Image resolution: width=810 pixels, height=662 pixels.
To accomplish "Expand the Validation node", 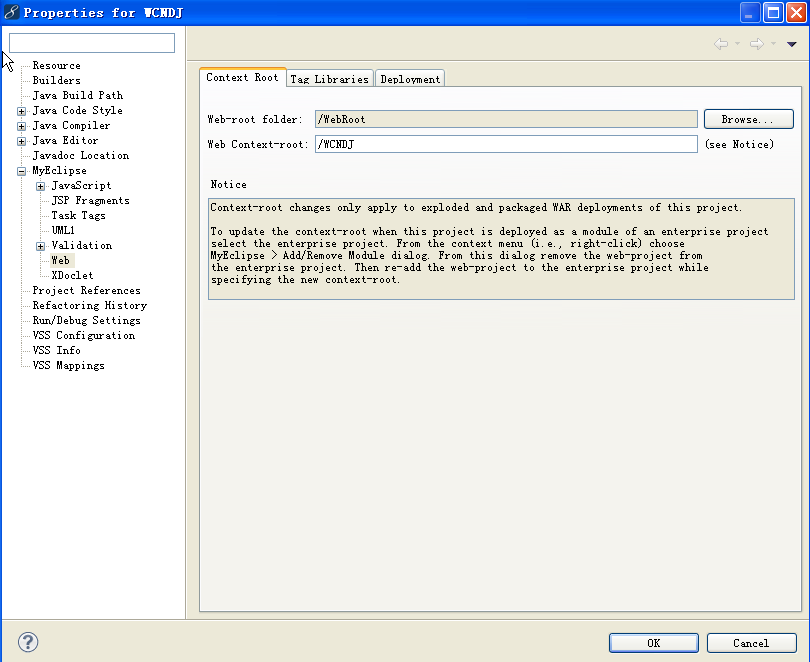I will 40,246.
